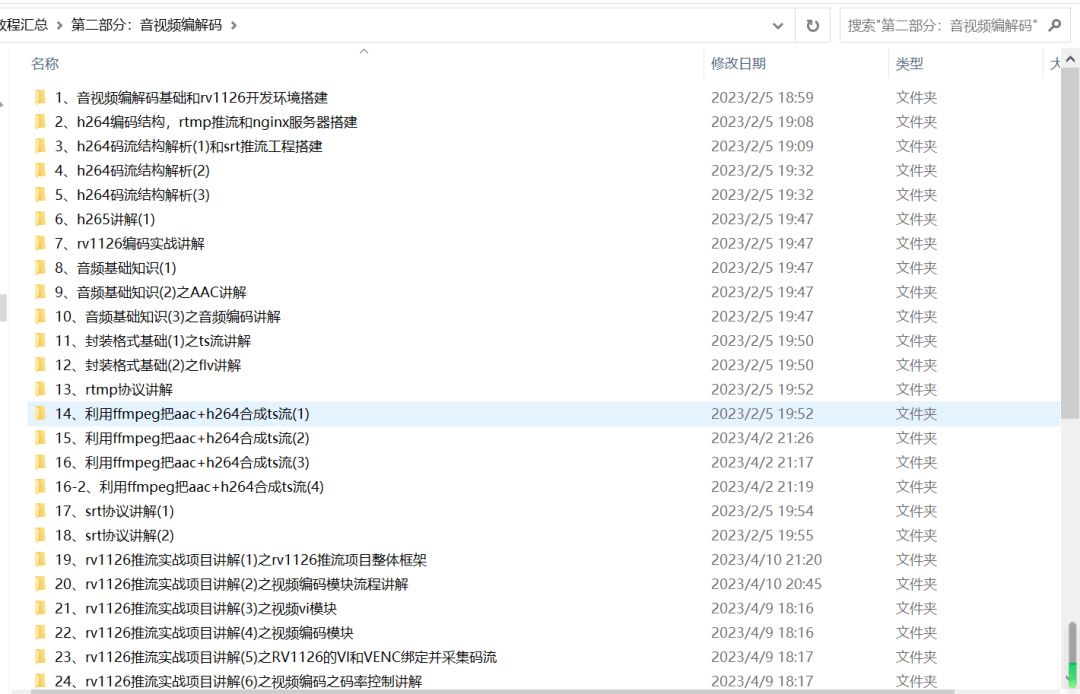Click the vertical scrollbar up arrow

(1070, 60)
